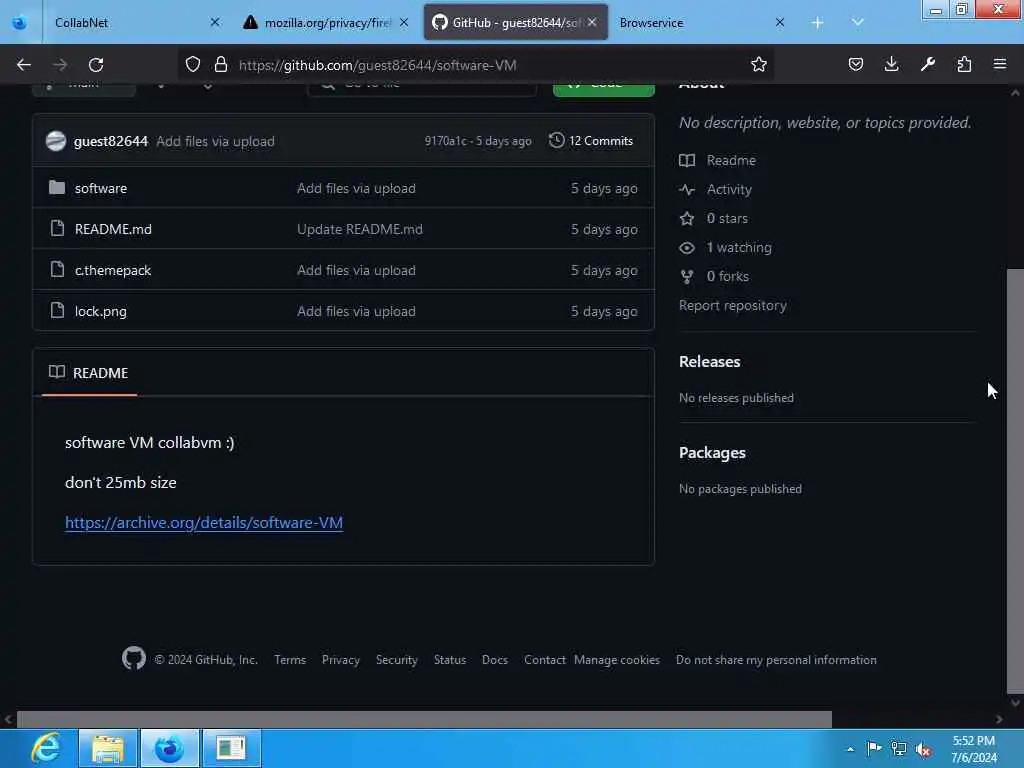The height and width of the screenshot is (768, 1024).
Task: Open the 'Update README.md' commit message
Action: pos(359,229)
